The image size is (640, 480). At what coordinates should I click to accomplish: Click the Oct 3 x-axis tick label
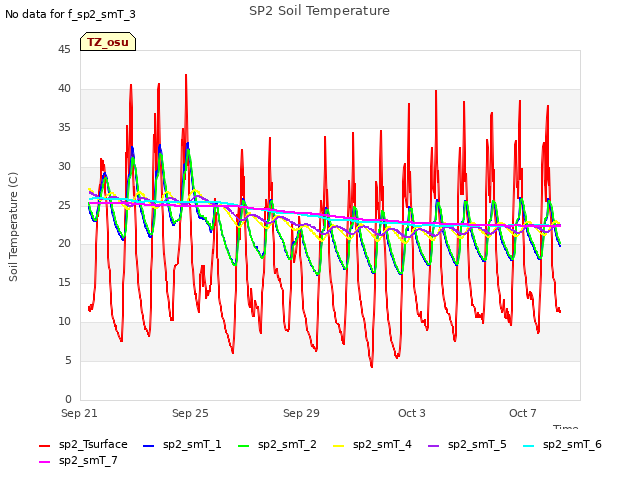tap(412, 413)
